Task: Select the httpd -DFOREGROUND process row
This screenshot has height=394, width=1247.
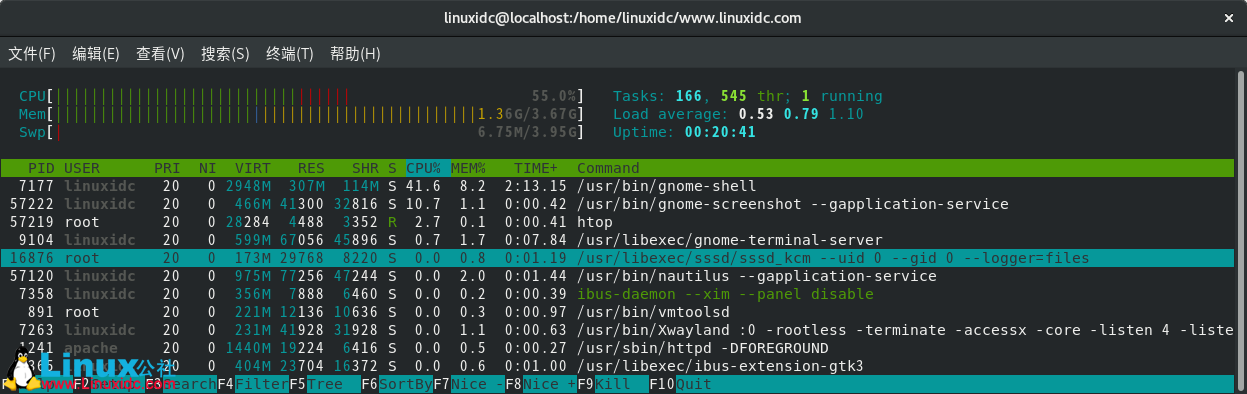Action: tap(618, 348)
